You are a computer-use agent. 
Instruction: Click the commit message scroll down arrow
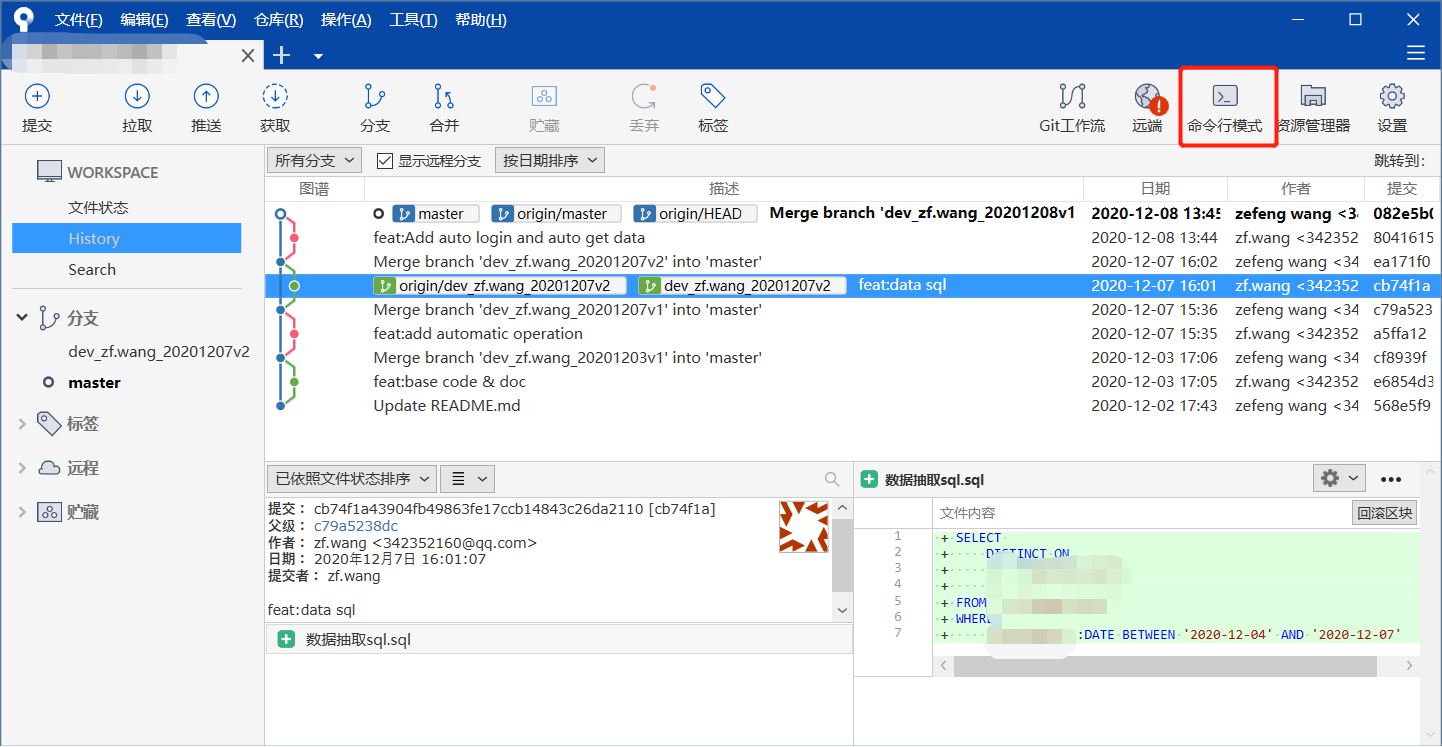coord(842,610)
